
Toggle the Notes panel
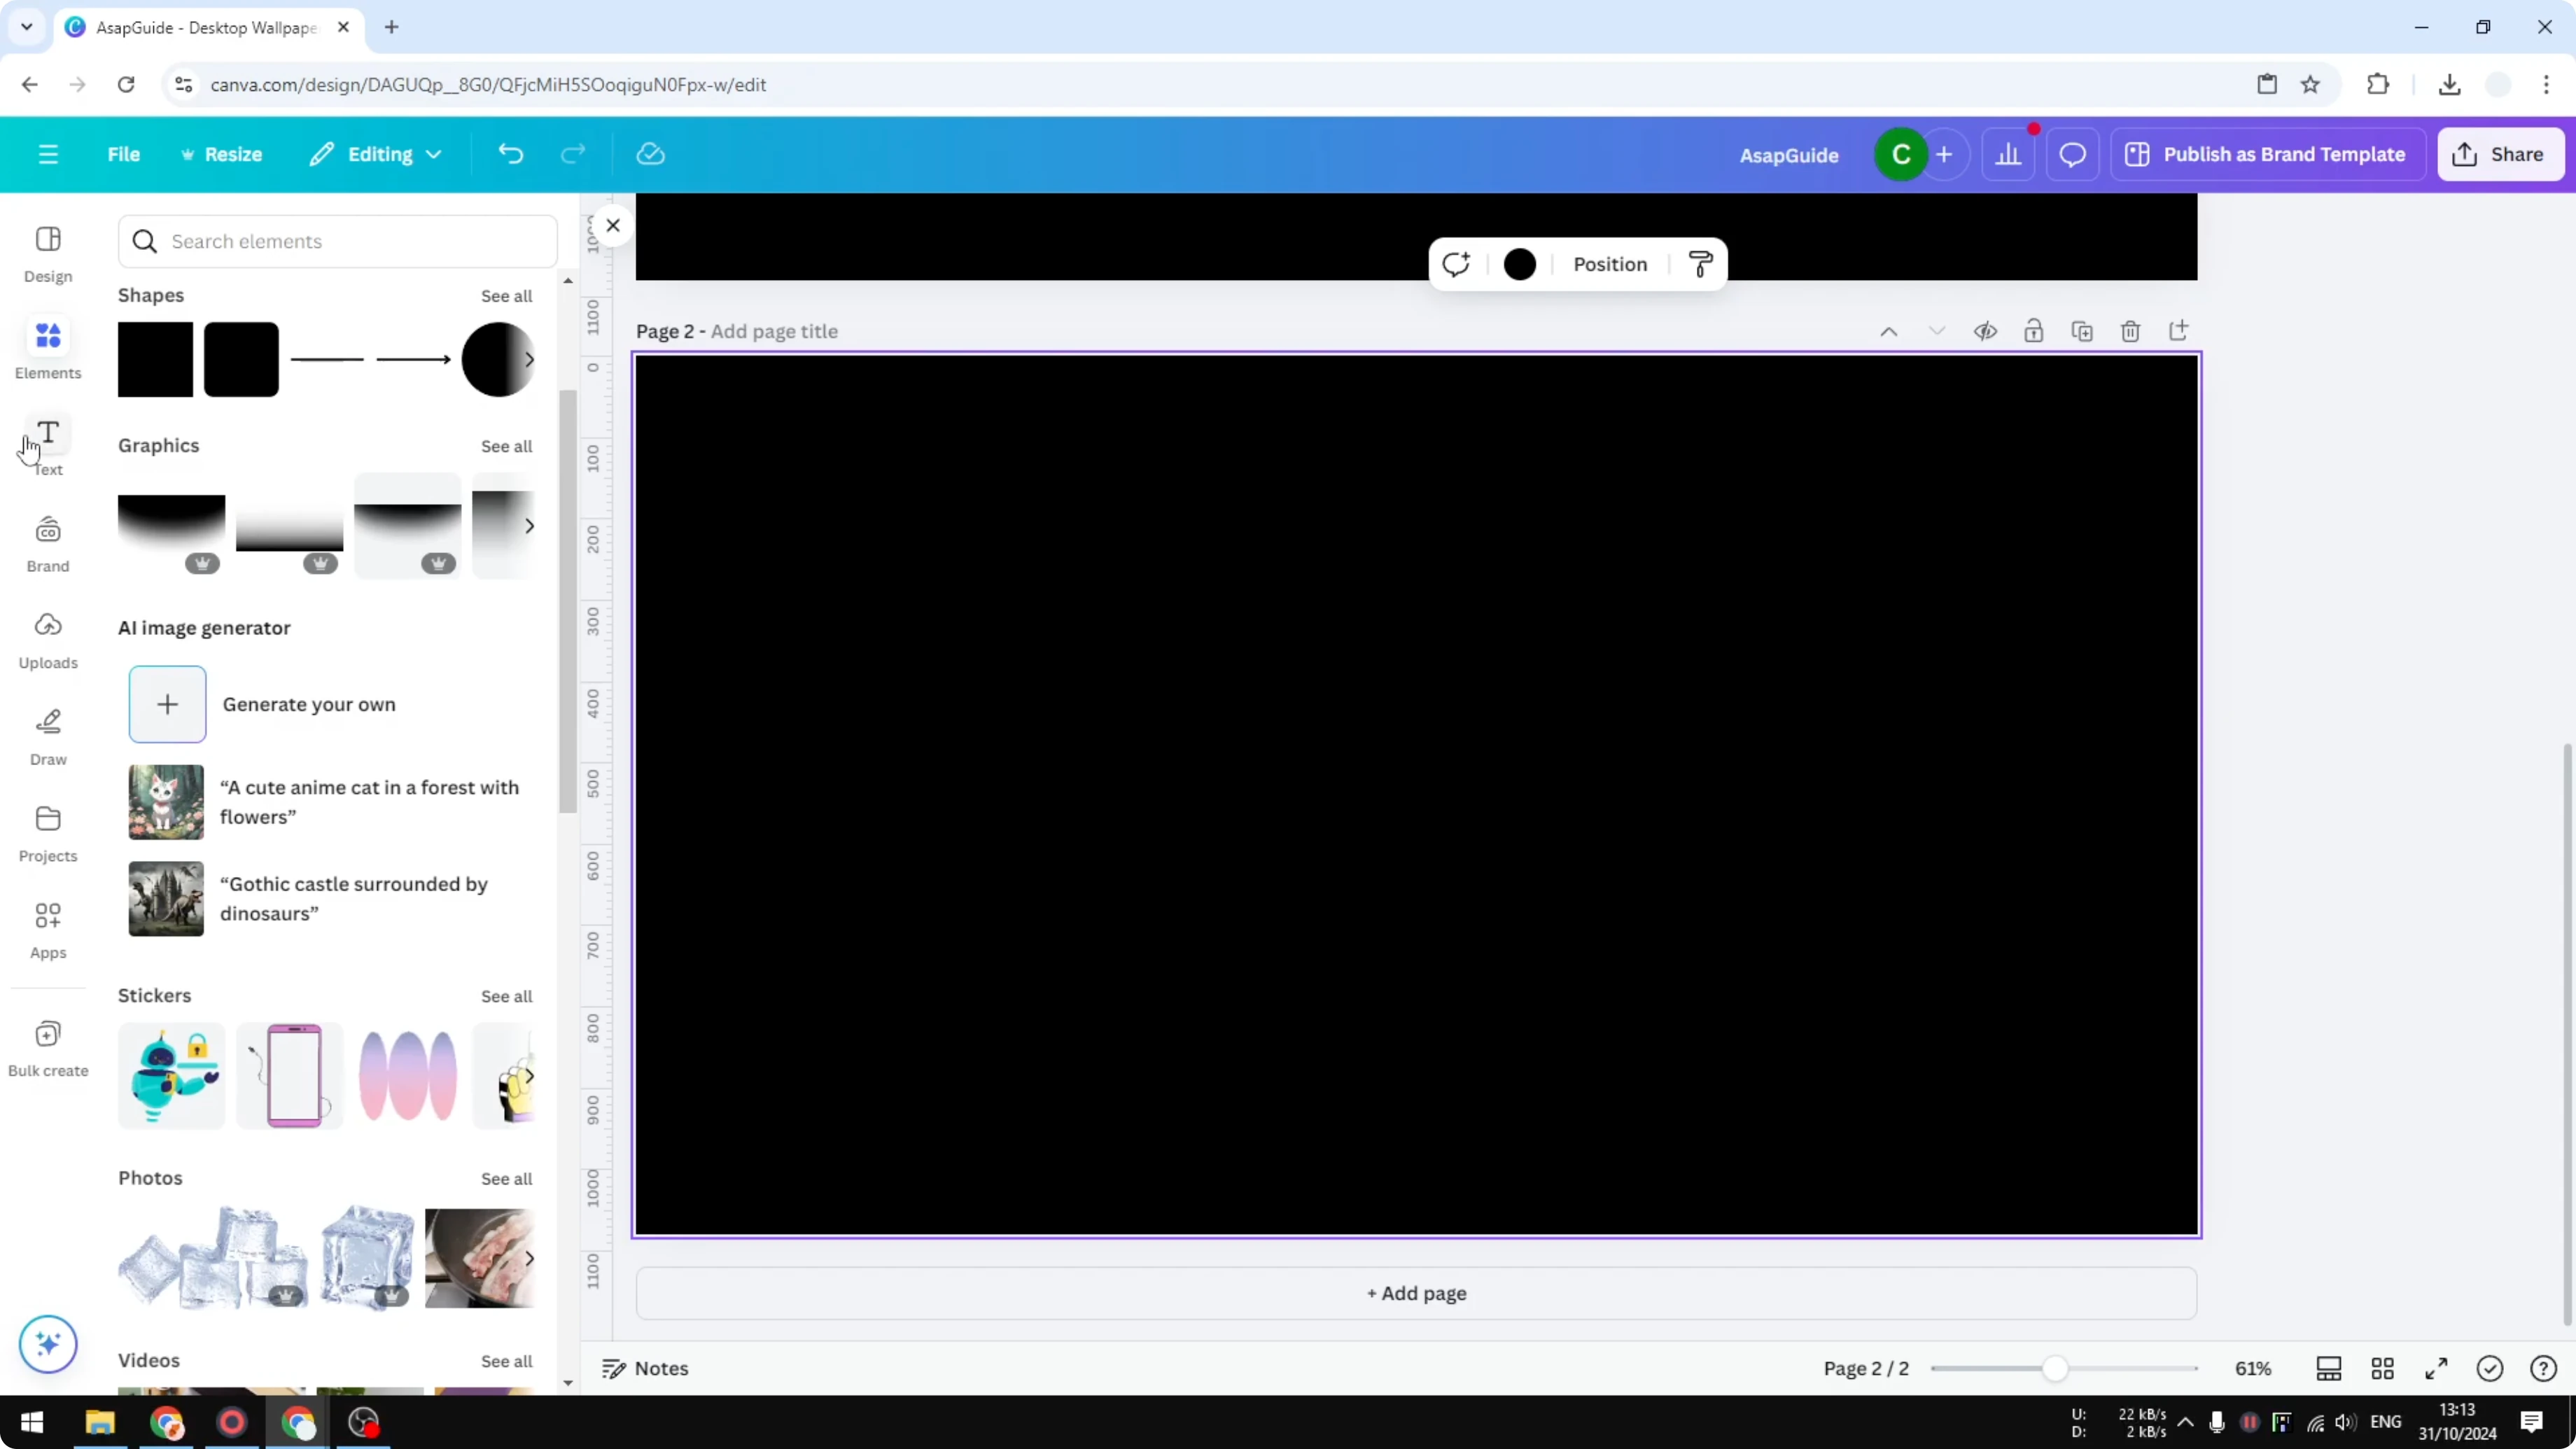(x=644, y=1368)
